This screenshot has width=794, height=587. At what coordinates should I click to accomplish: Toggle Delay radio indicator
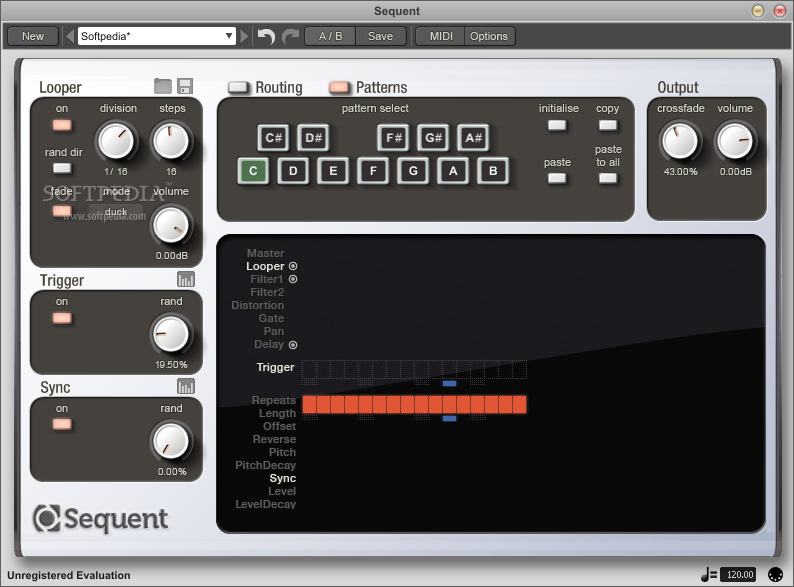[293, 345]
